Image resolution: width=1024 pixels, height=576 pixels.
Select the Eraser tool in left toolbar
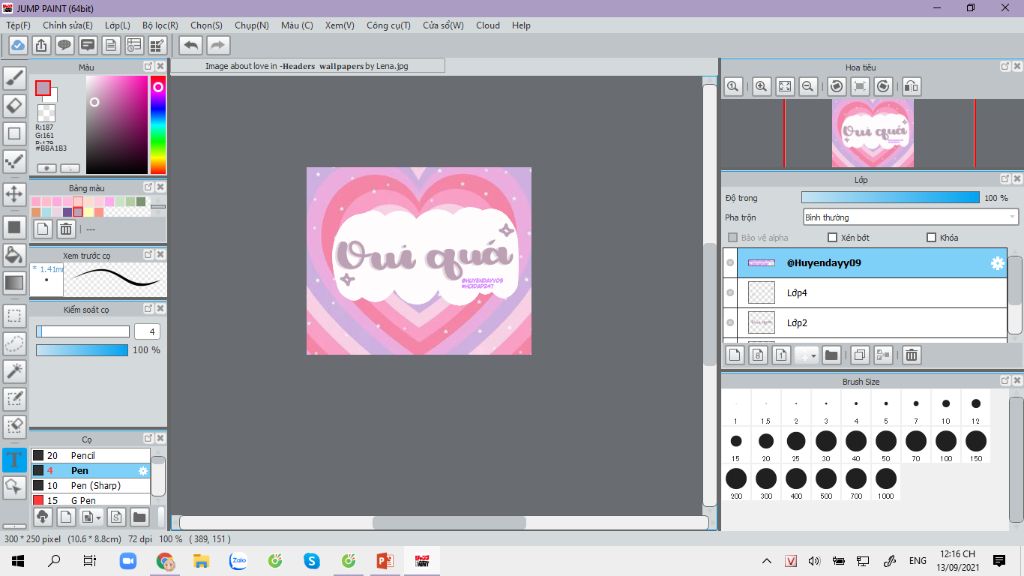pos(14,105)
